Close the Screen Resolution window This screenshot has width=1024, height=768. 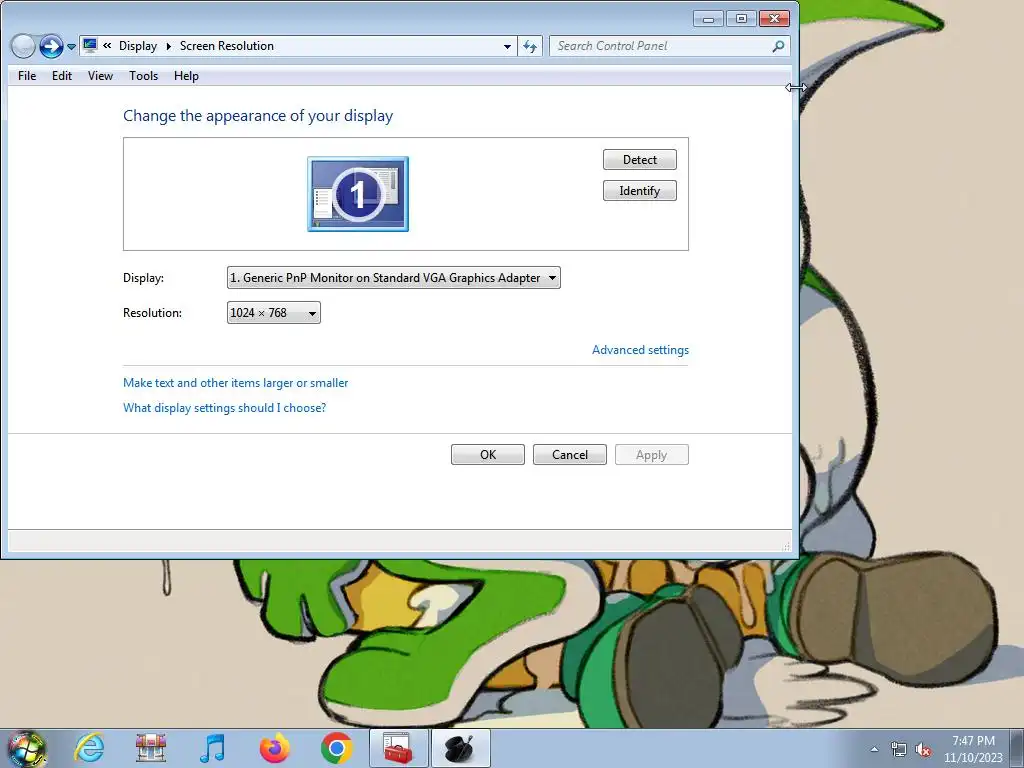point(774,18)
